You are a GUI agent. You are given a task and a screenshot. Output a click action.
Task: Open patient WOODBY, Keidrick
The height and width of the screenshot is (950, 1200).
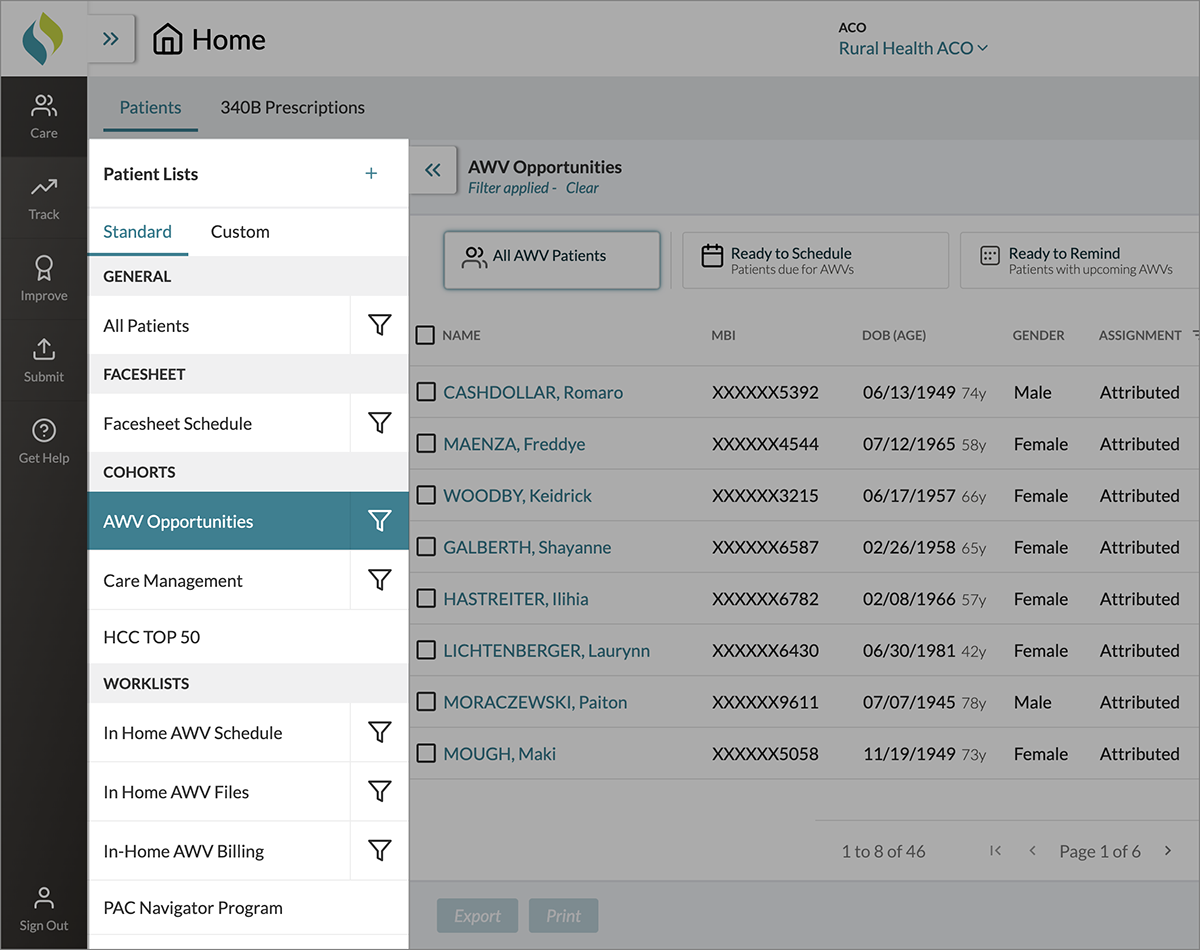(517, 496)
